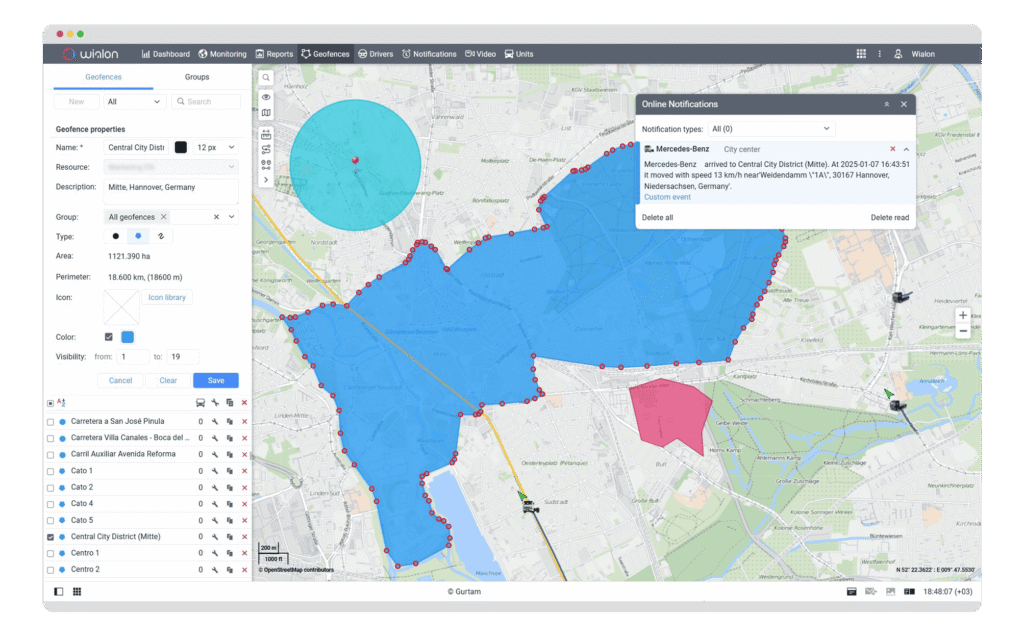Click the Delete all notifications link
Viewport: 1024px width, 643px height.
[657, 217]
